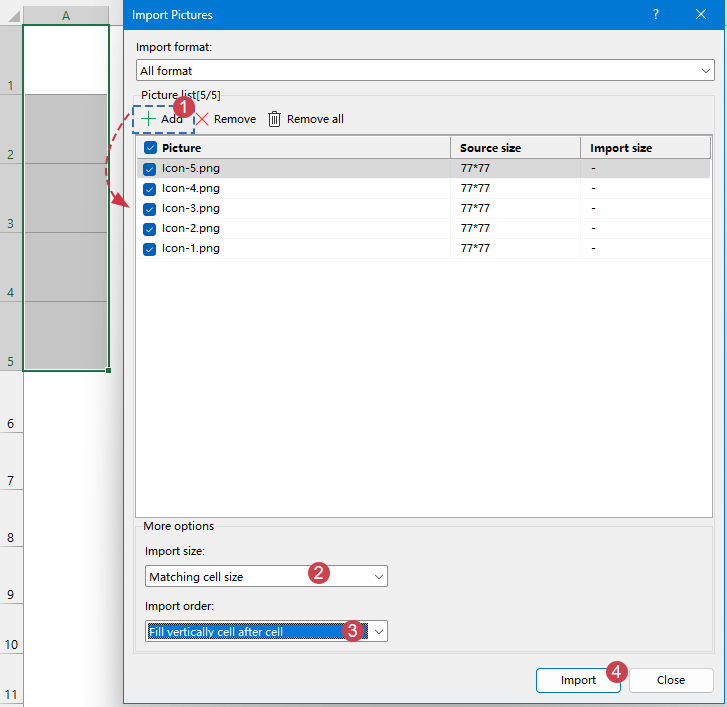This screenshot has height=707, width=727.
Task: Click the green plus Add icon
Action: [149, 119]
